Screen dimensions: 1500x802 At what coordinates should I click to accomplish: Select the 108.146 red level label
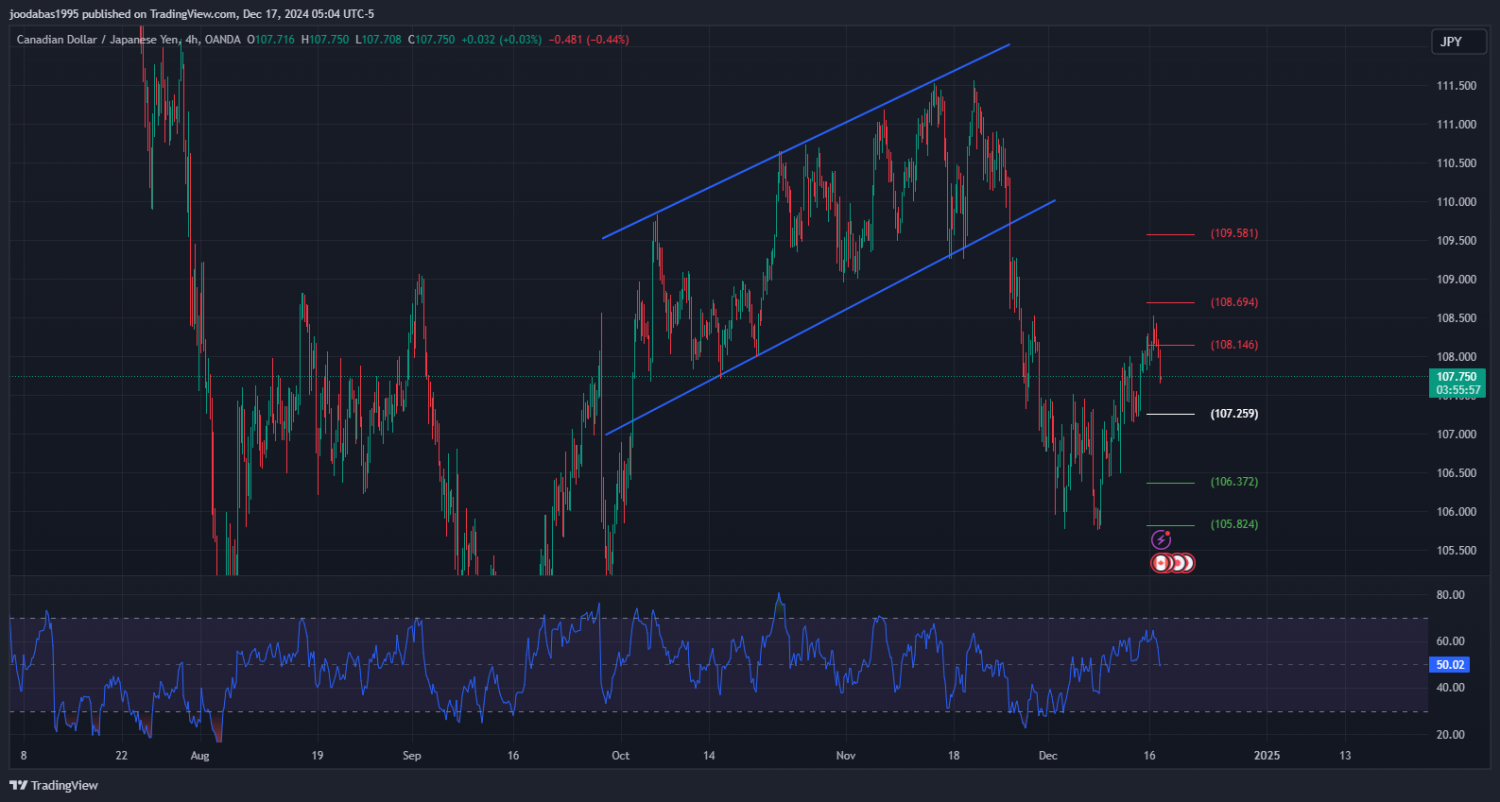pyautogui.click(x=1234, y=345)
